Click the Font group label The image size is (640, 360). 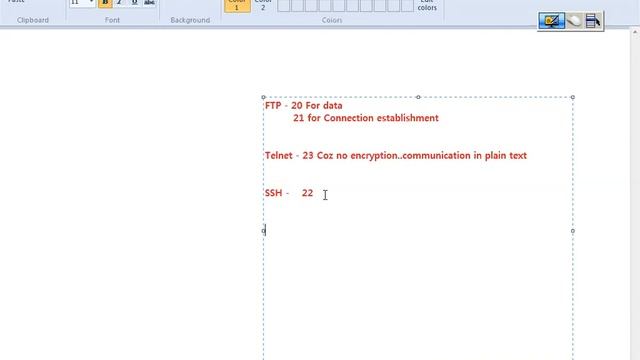tap(112, 20)
